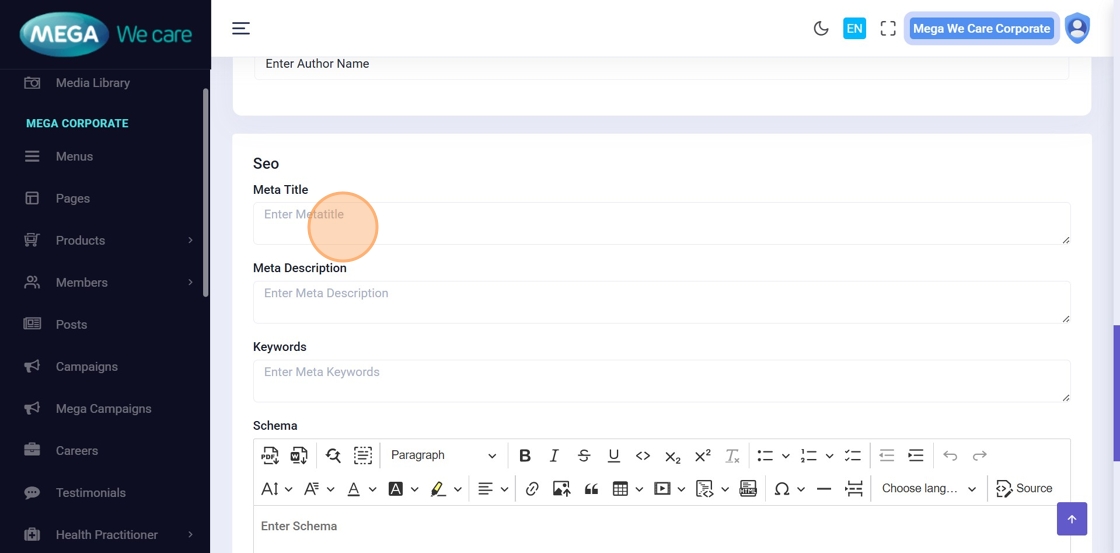Open the text highlight color picker
Image resolution: width=1120 pixels, height=553 pixels.
[x=438, y=489]
